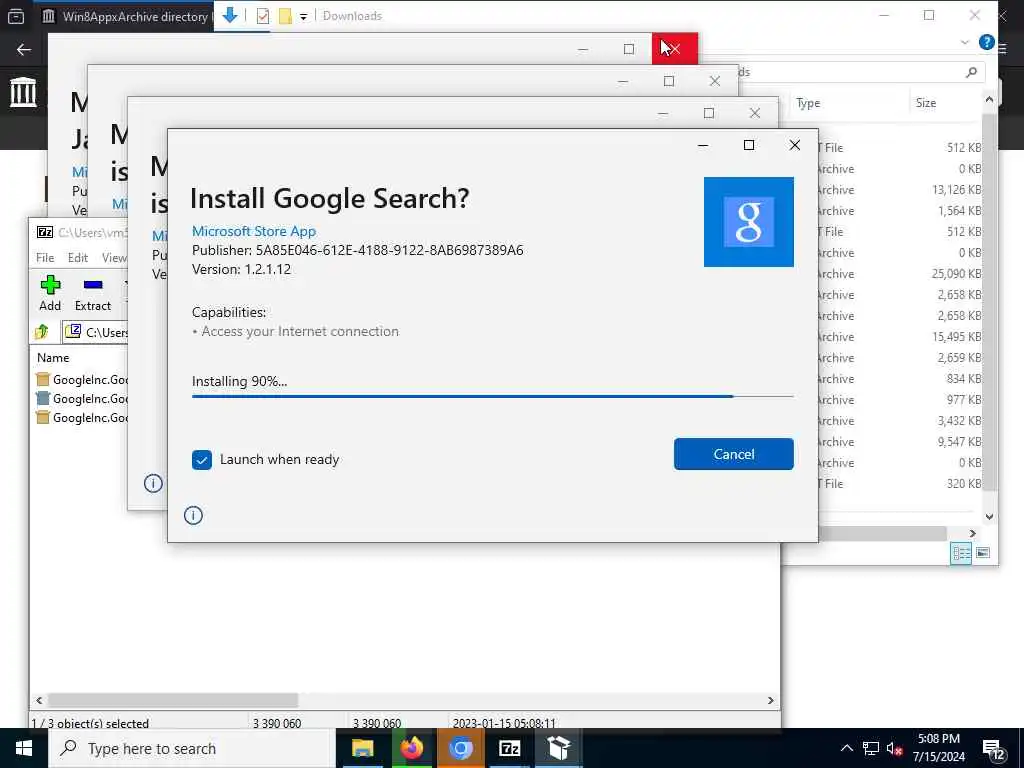1024x768 pixels.
Task: Open the 7-Zip View menu
Action: tap(114, 257)
